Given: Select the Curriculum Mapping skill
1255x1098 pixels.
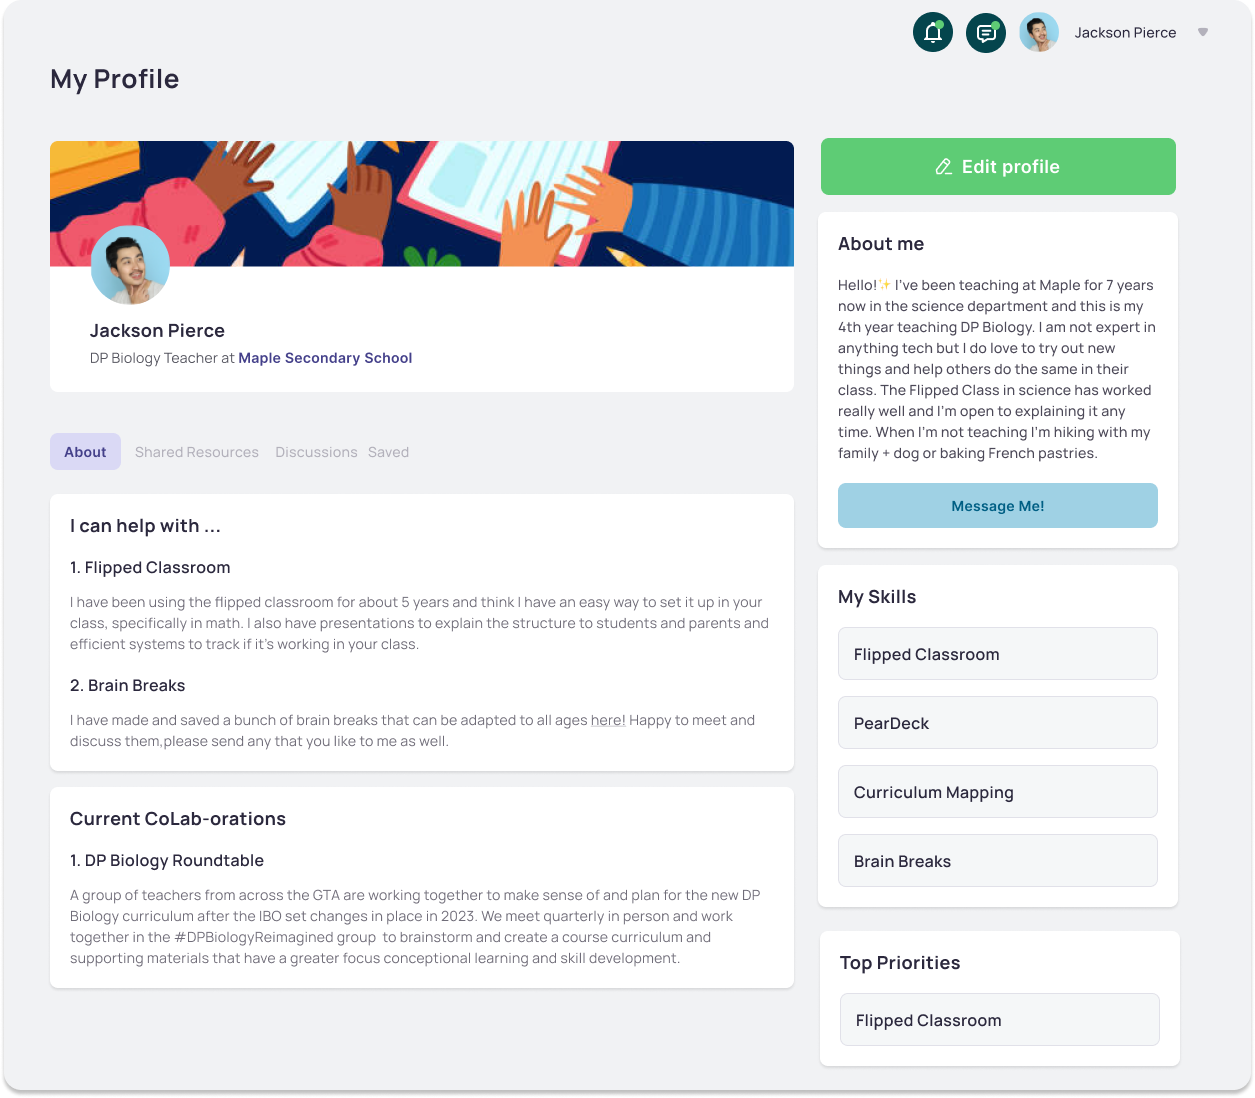Looking at the screenshot, I should click(998, 792).
